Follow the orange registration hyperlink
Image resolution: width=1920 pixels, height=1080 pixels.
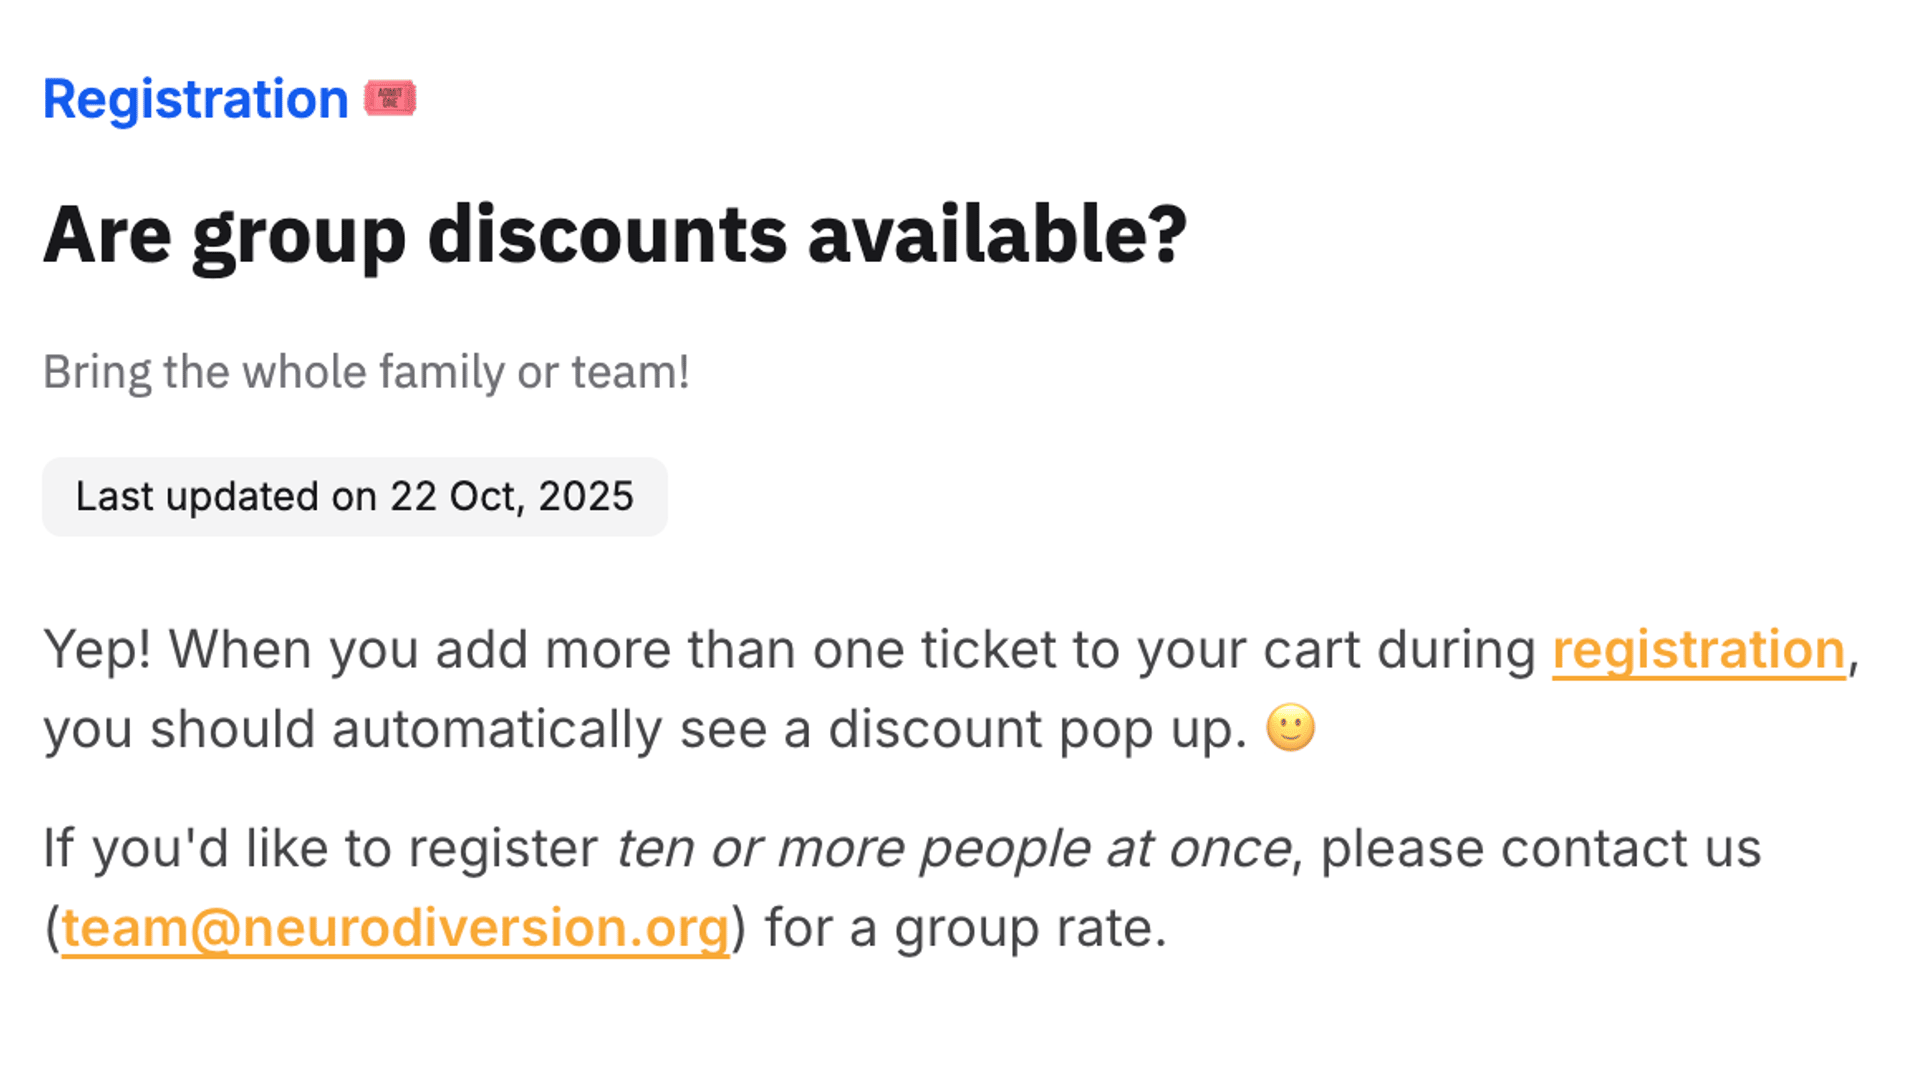(x=1698, y=650)
